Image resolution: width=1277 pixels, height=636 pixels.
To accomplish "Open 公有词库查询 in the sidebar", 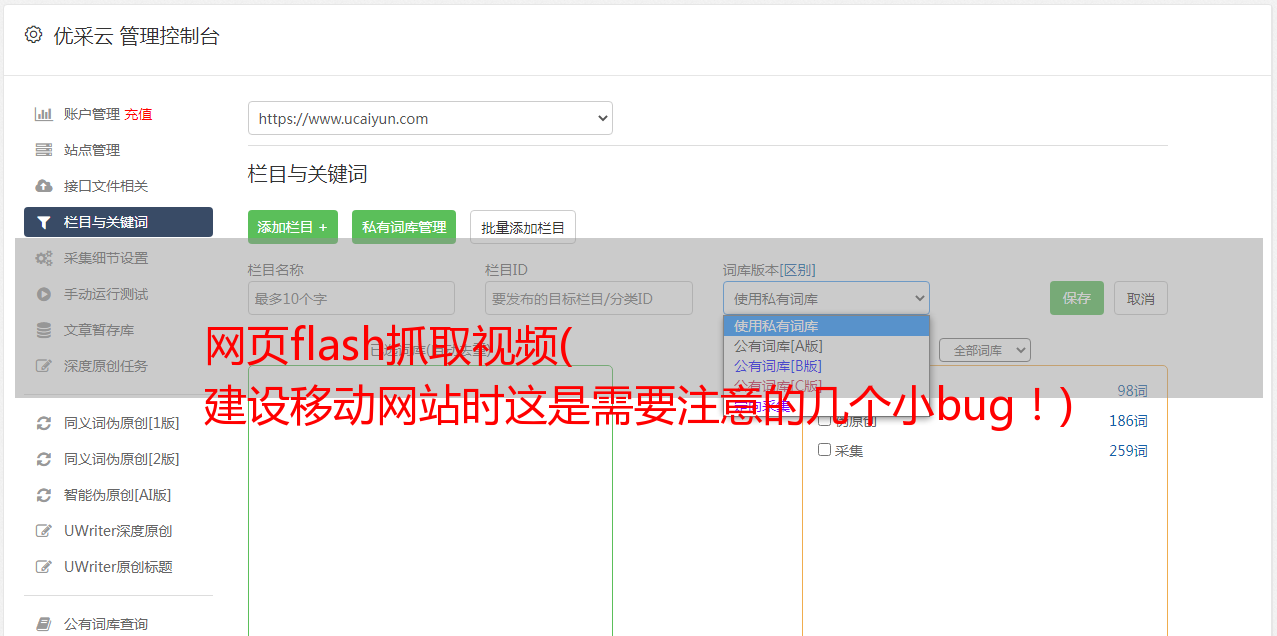I will (x=106, y=624).
